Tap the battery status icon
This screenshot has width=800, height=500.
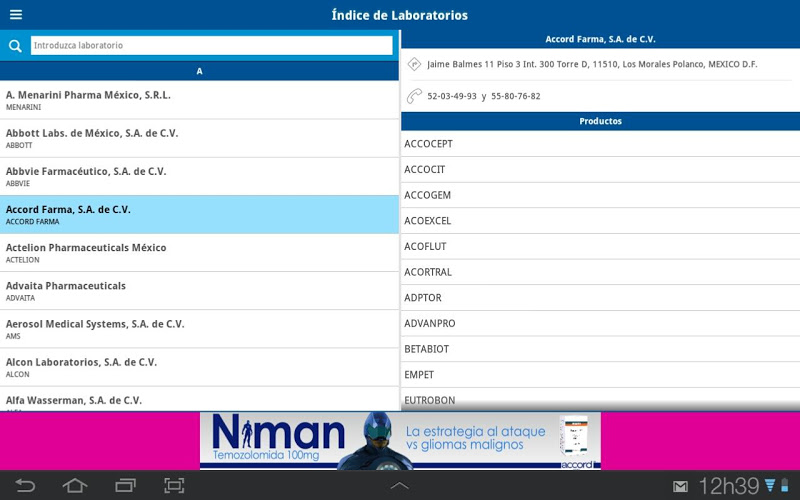pyautogui.click(x=785, y=485)
